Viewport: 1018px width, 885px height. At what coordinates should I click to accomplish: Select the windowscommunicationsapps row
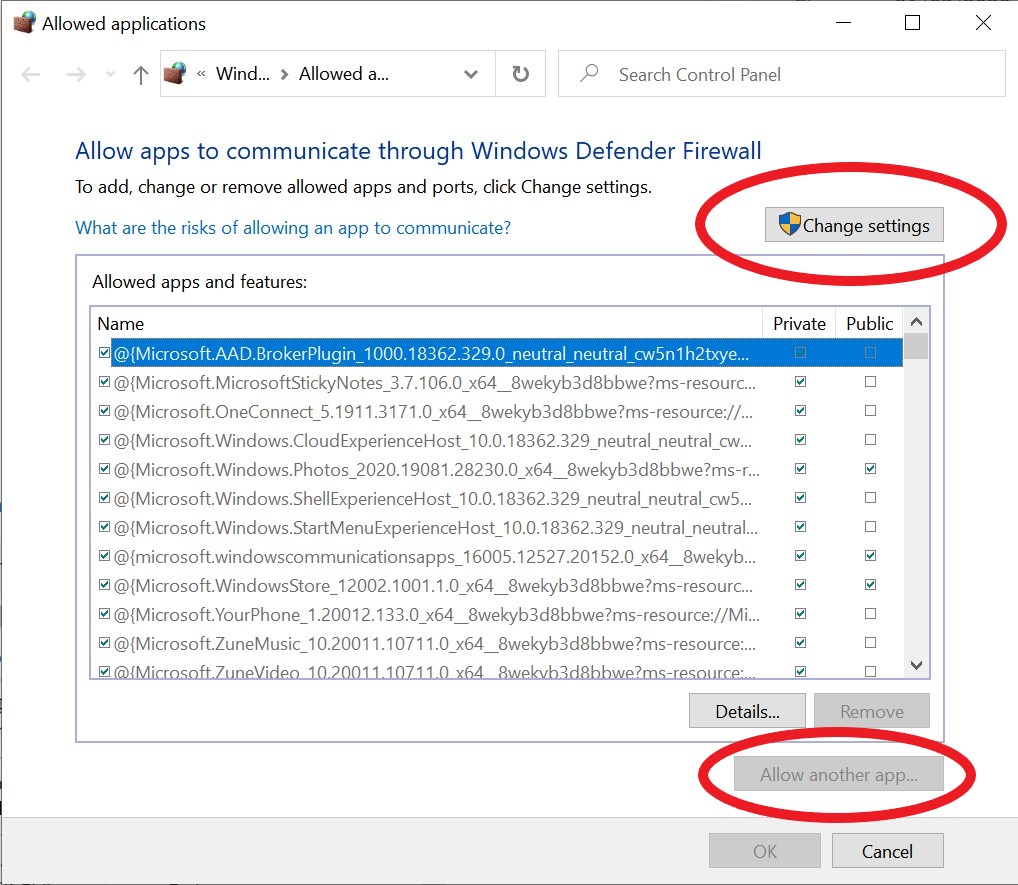click(x=497, y=556)
